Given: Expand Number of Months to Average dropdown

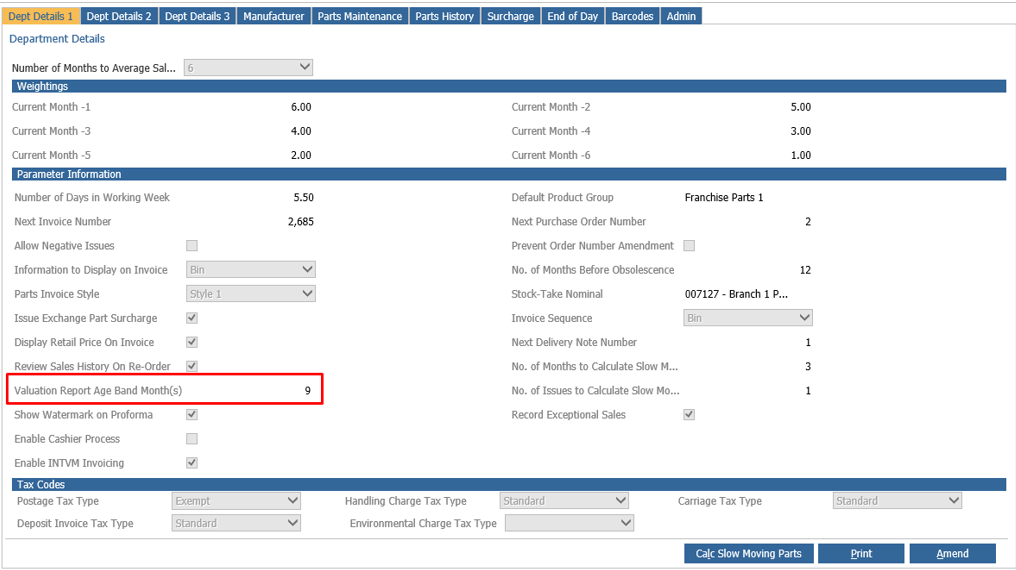Looking at the screenshot, I should coord(248,67).
